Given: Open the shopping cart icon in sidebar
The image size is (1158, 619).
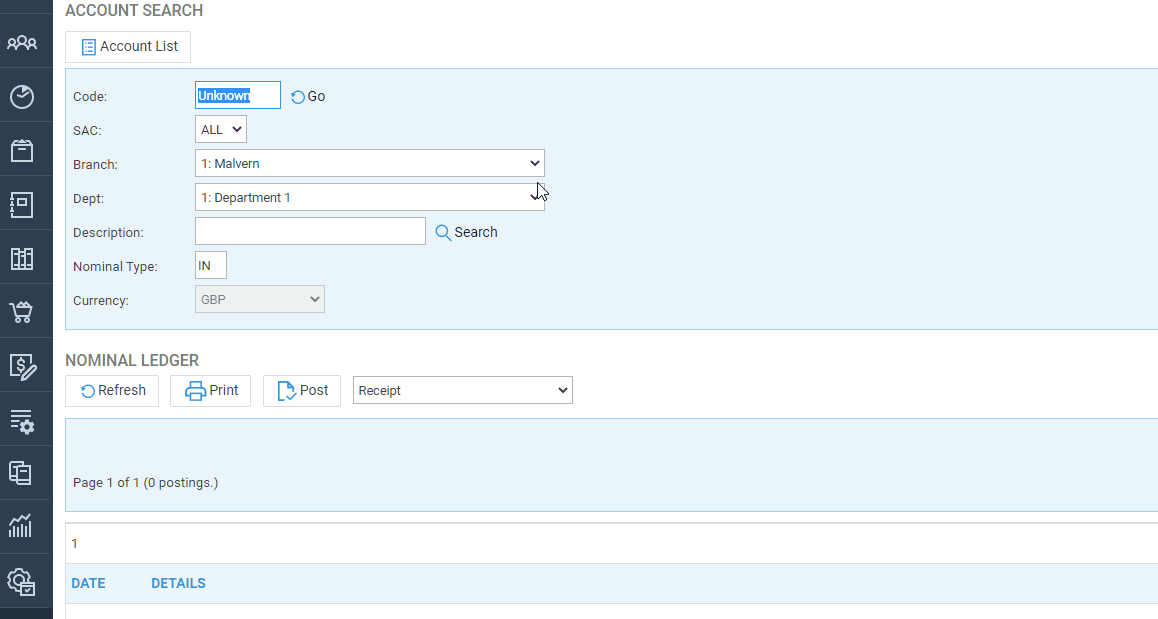Looking at the screenshot, I should [x=22, y=312].
